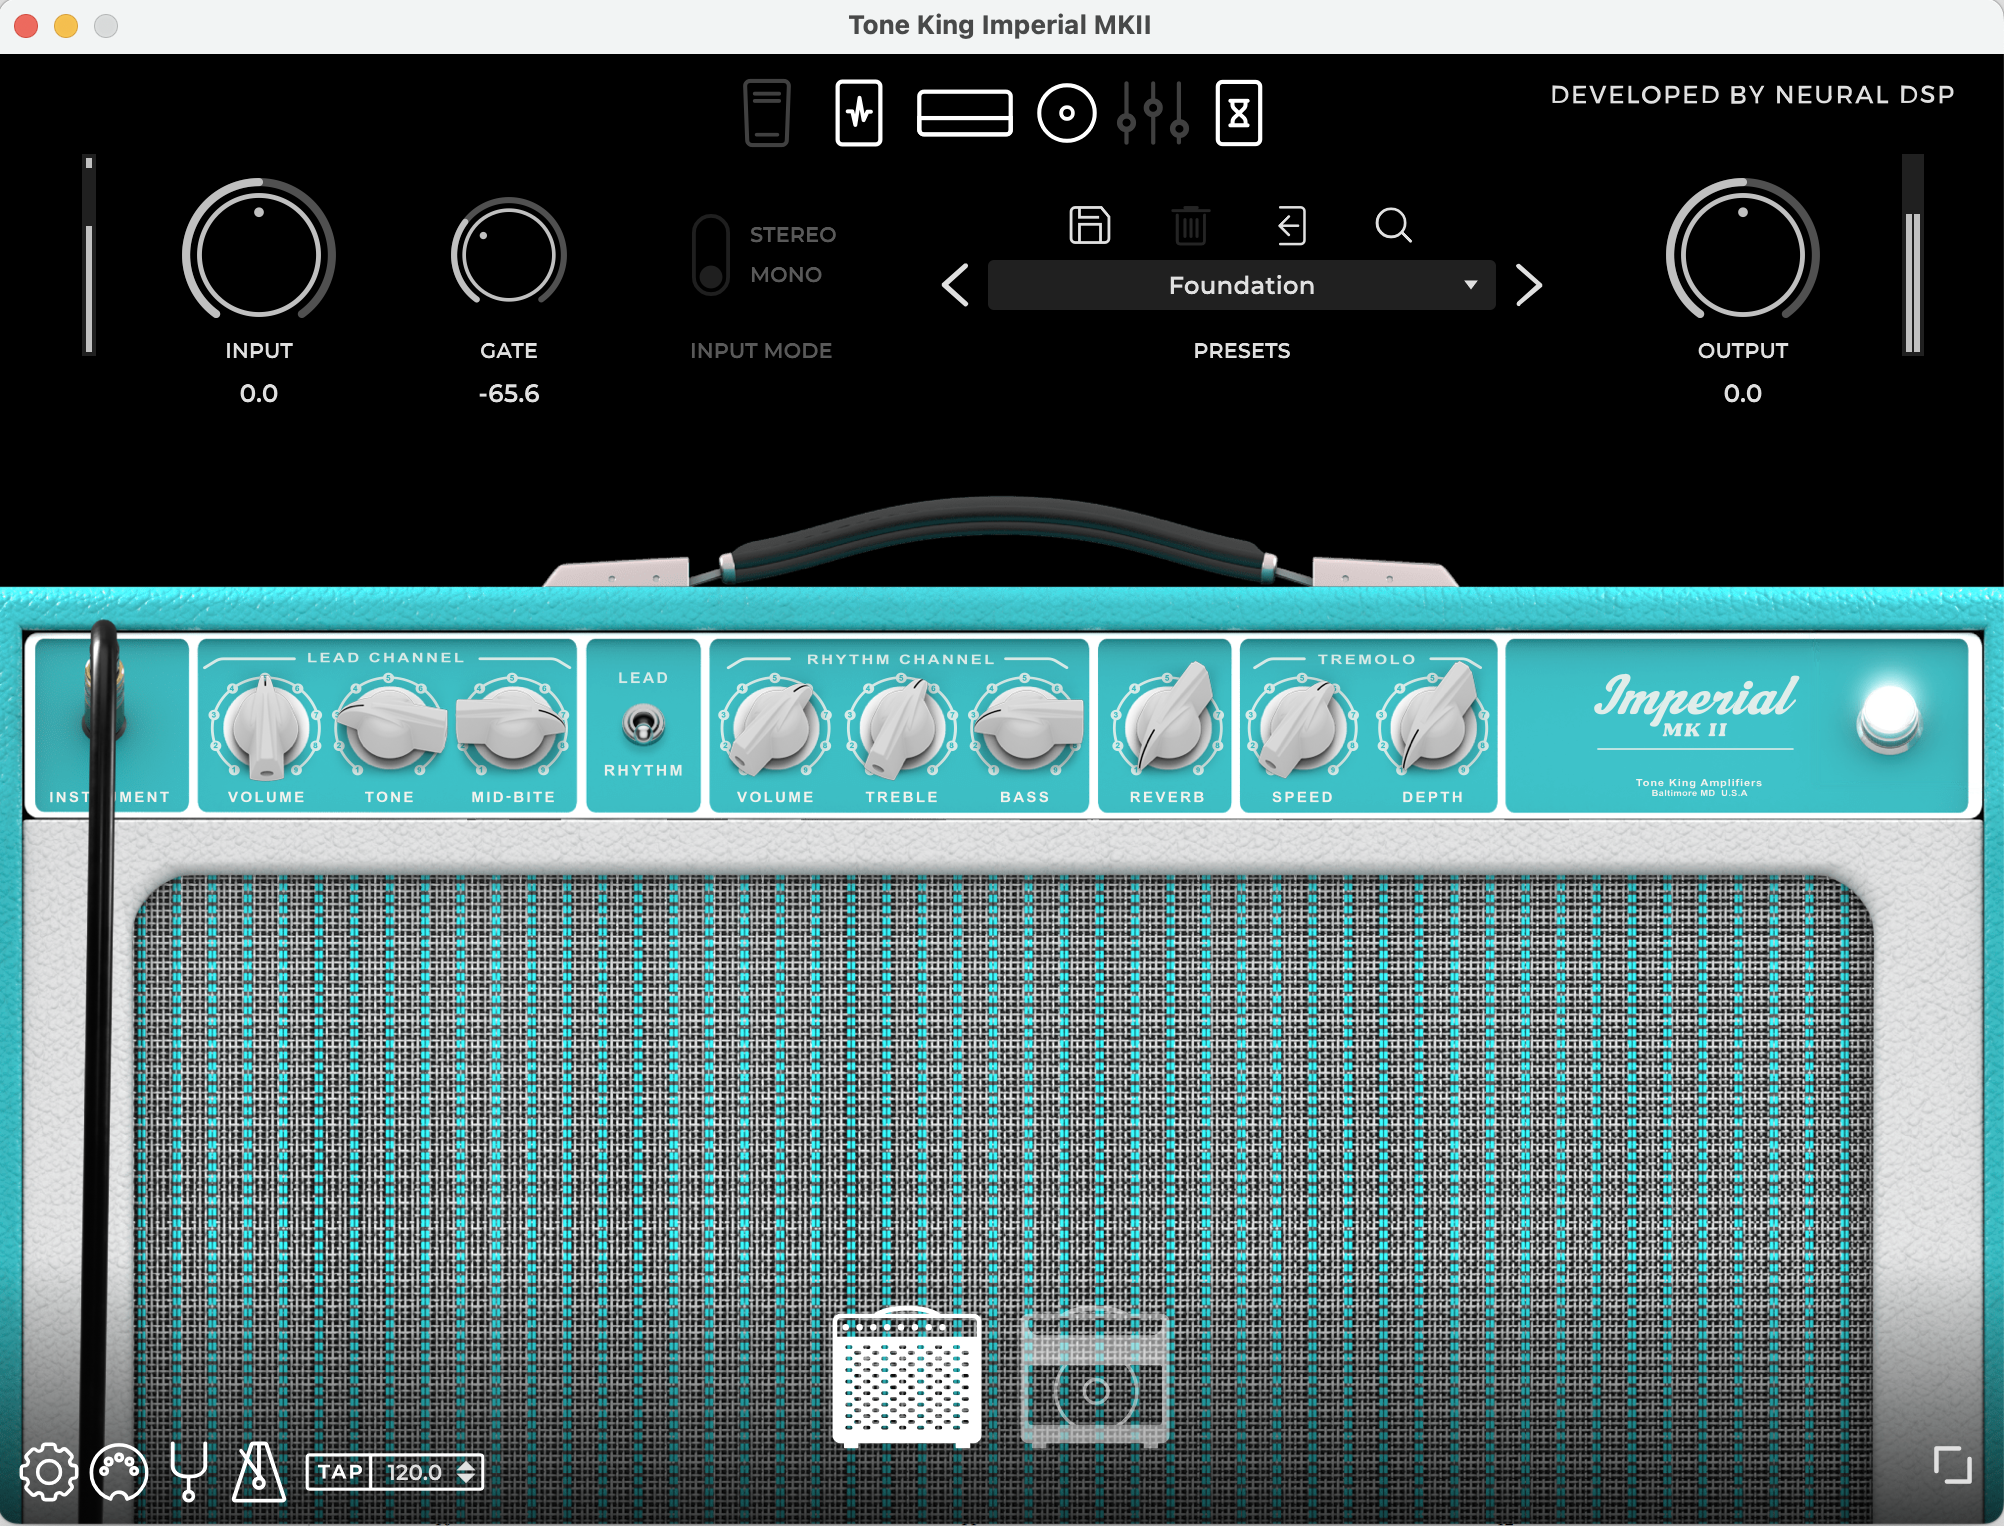
Task: Click the 120.0 tempo field
Action: click(414, 1472)
